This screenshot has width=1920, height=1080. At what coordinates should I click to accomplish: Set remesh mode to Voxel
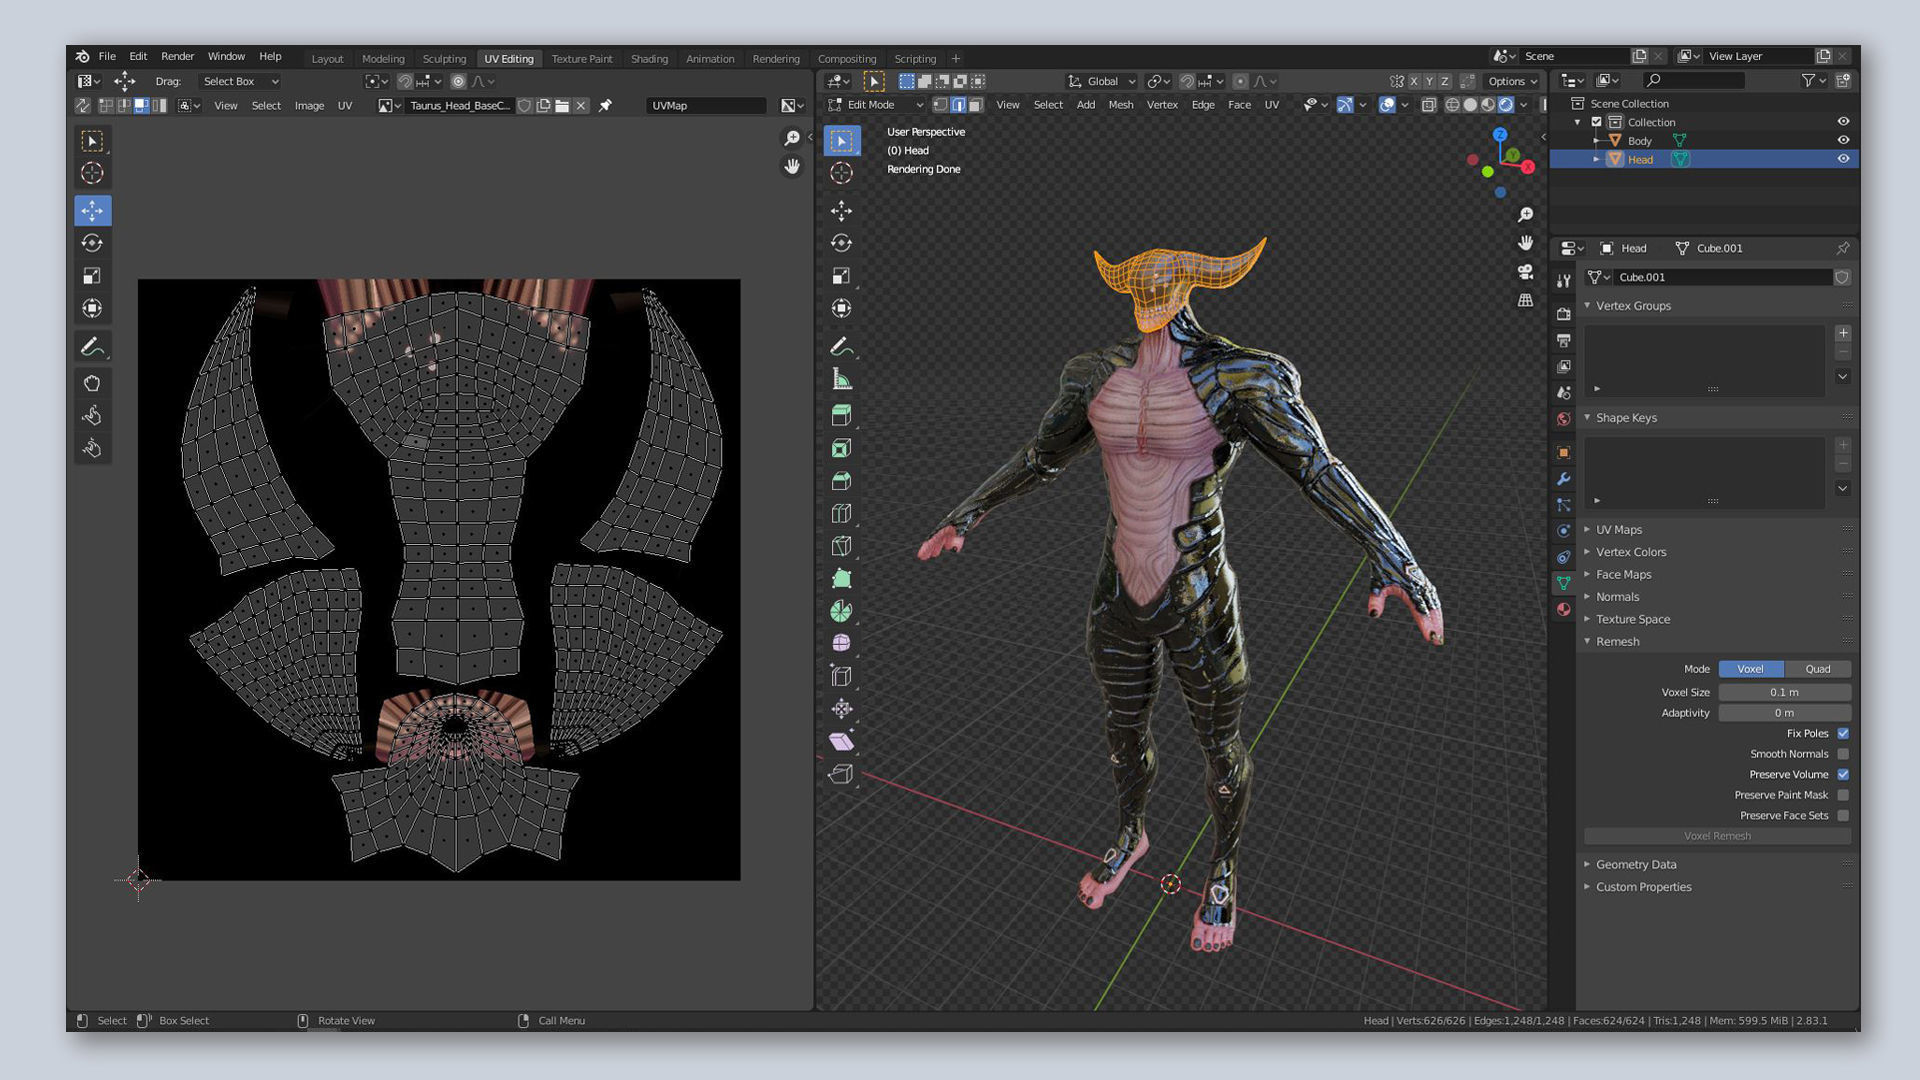[1751, 669]
